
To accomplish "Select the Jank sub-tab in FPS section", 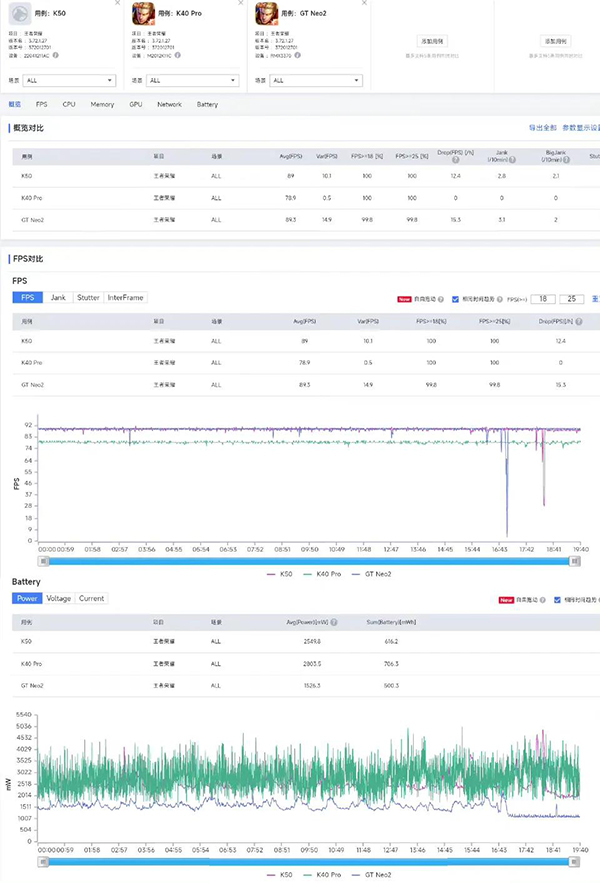I will coord(58,298).
